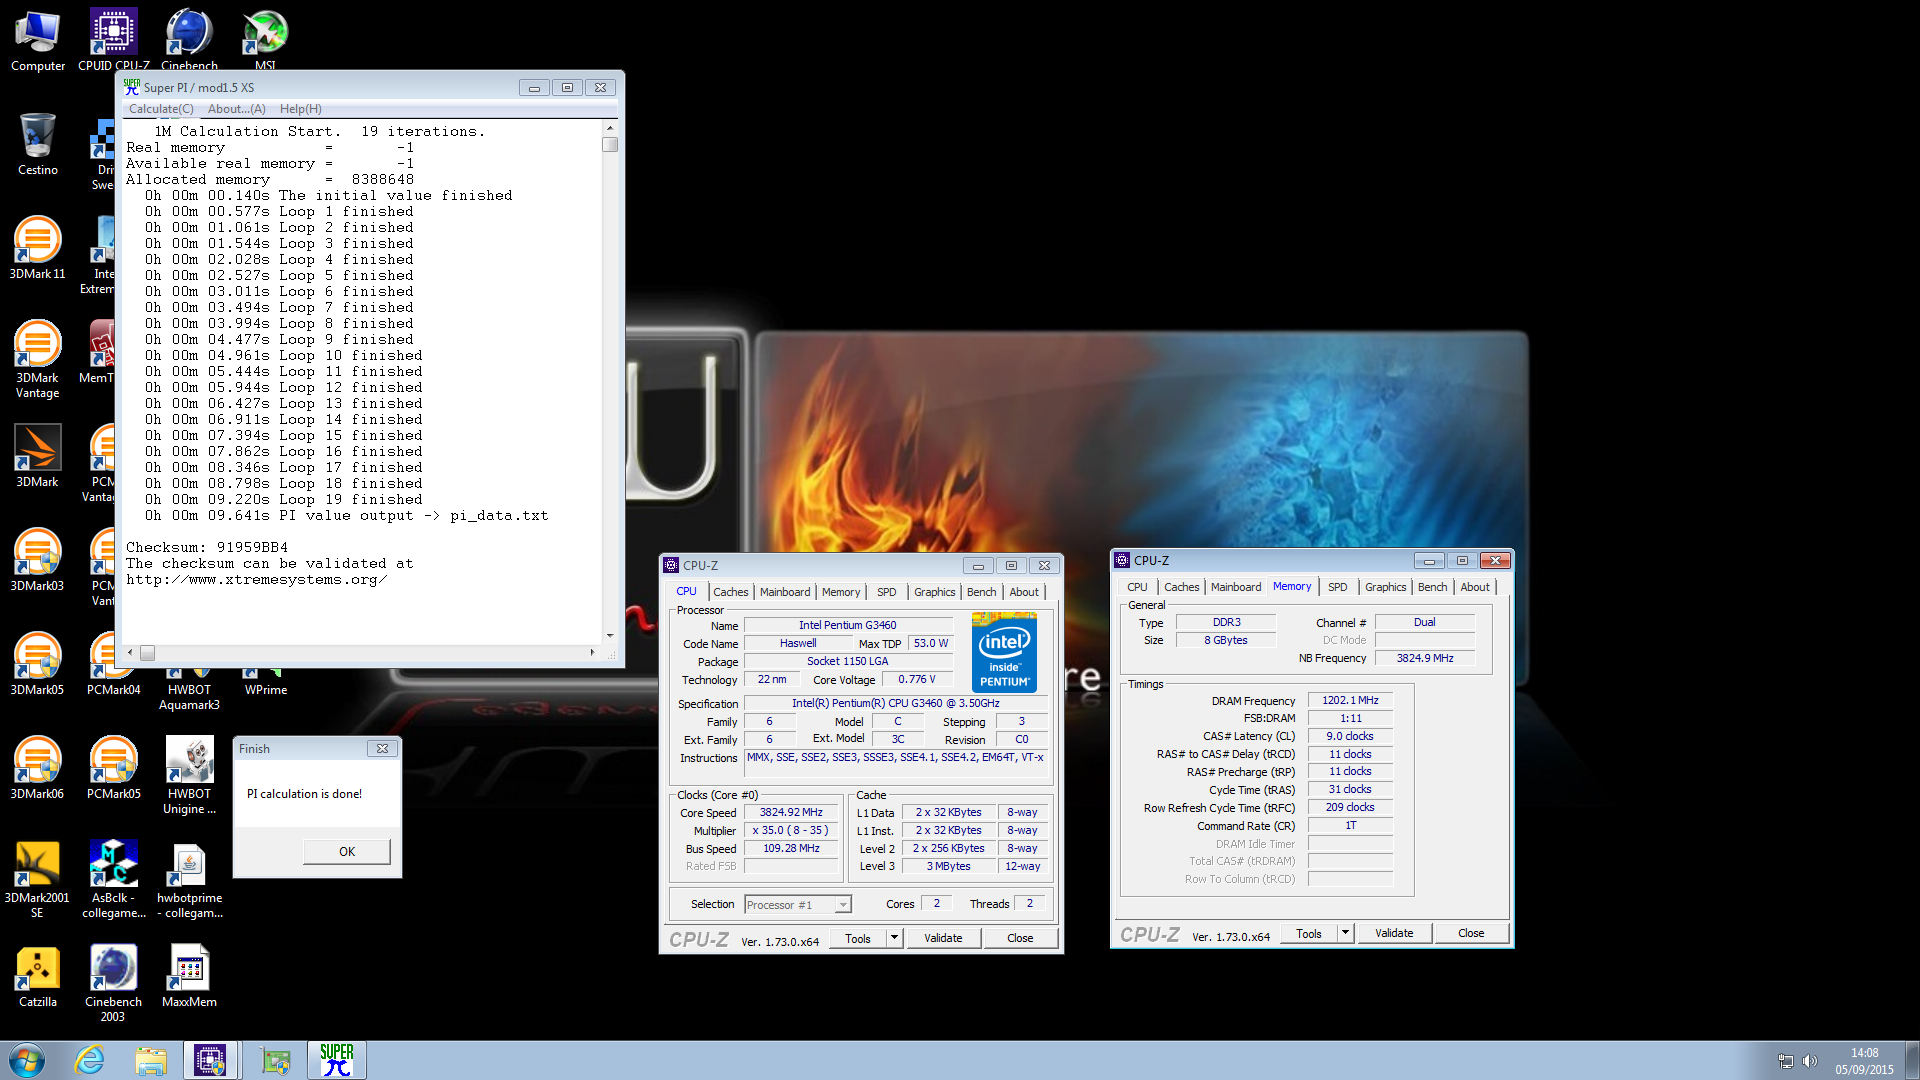The height and width of the screenshot is (1080, 1920).
Task: Launch 3DMark06 shortcut
Action: [38, 769]
